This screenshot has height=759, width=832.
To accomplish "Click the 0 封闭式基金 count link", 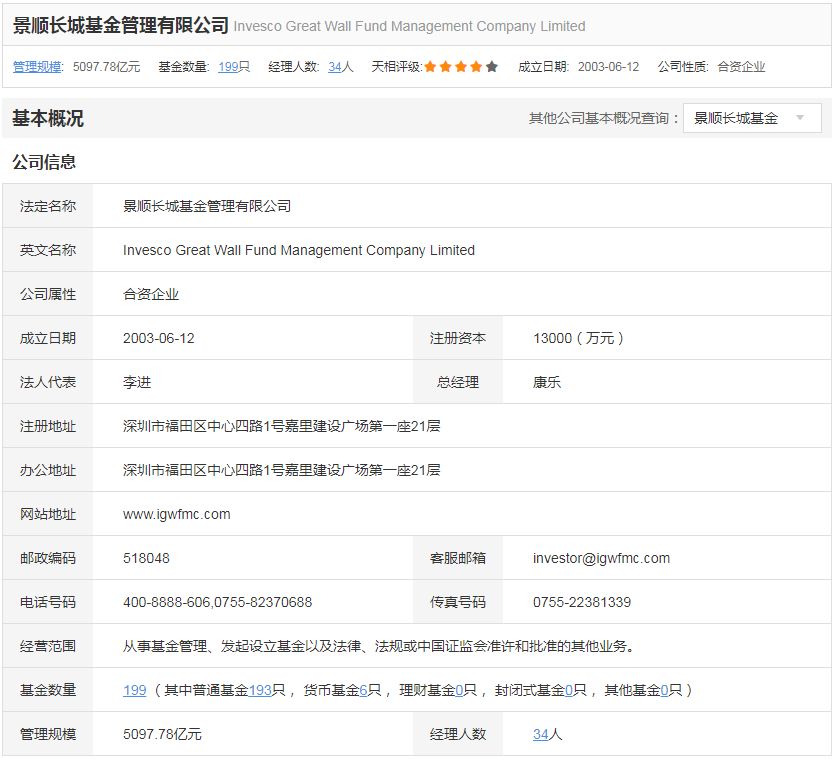I will click(x=569, y=690).
